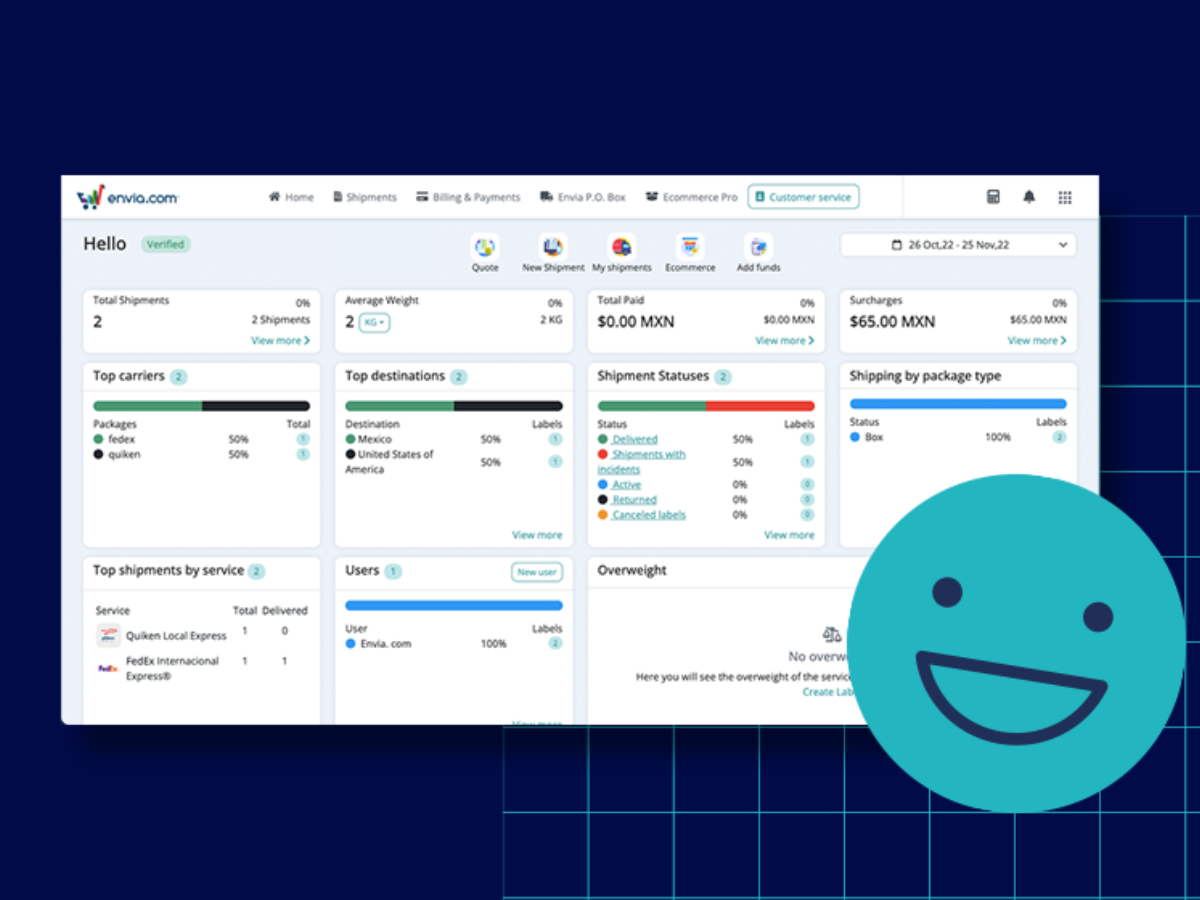Click the Mexico destination row
This screenshot has width=1200, height=900.
click(x=454, y=439)
